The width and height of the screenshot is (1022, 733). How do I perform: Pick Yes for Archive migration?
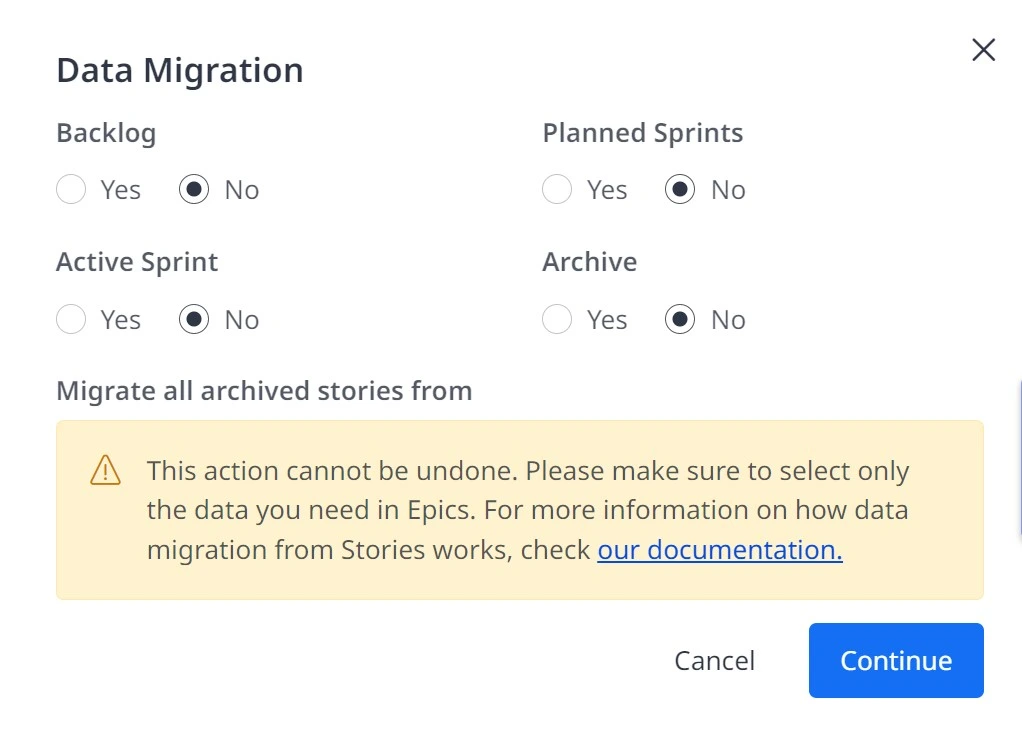(x=557, y=319)
